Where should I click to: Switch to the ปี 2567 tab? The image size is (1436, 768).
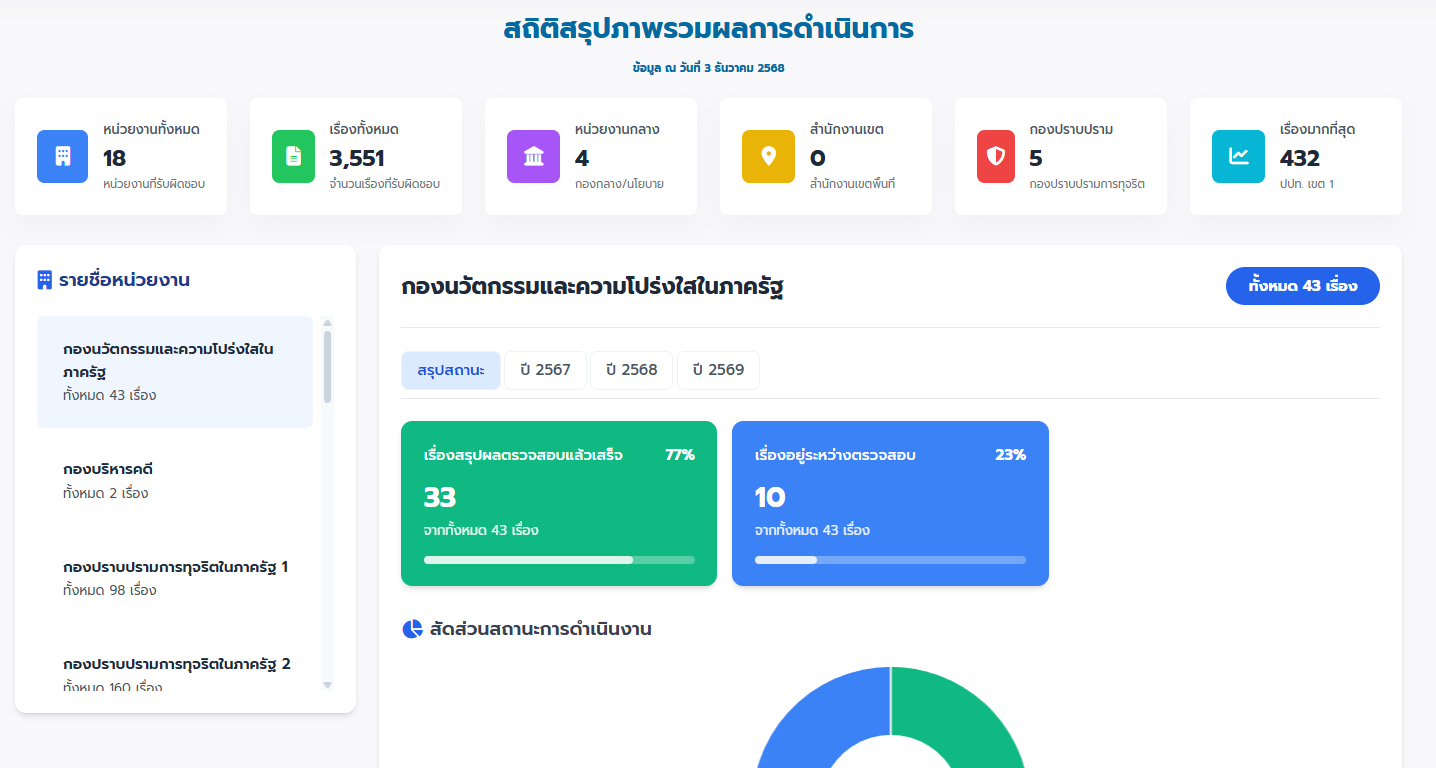(545, 370)
